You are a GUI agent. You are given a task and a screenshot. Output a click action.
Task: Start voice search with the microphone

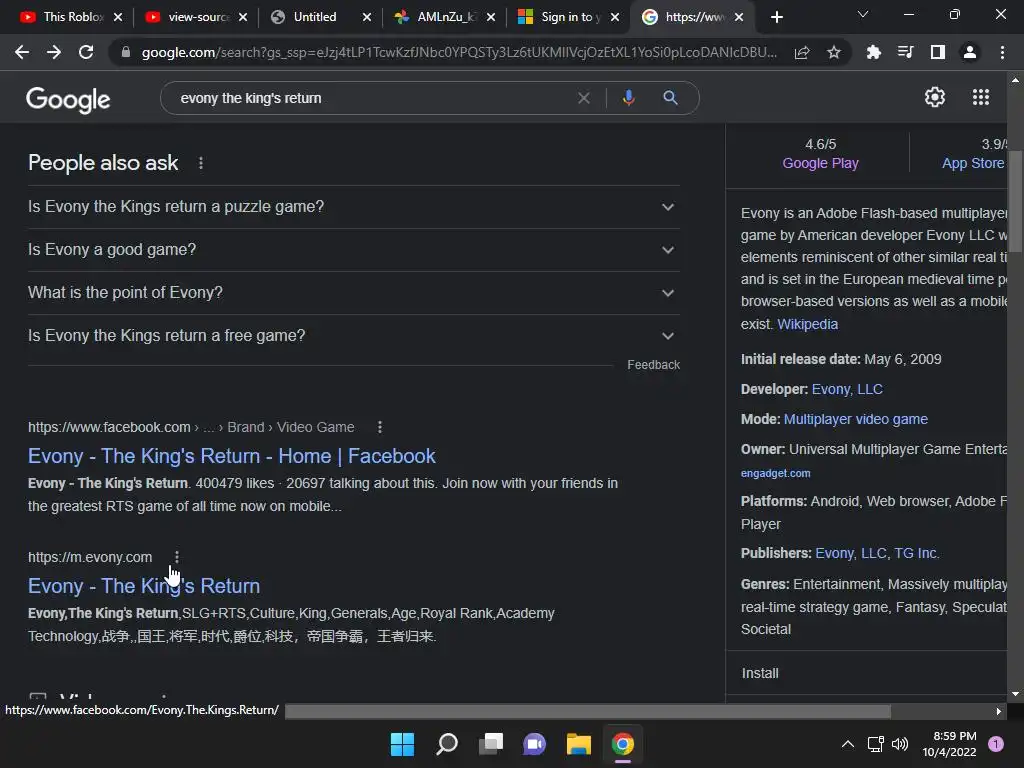coord(628,98)
